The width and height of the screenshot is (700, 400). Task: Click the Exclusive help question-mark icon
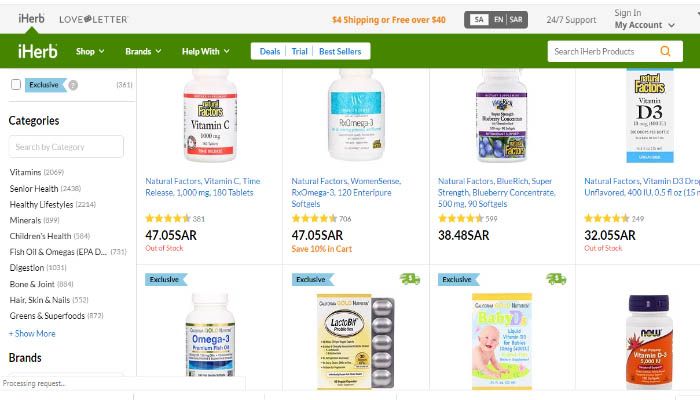tap(73, 85)
